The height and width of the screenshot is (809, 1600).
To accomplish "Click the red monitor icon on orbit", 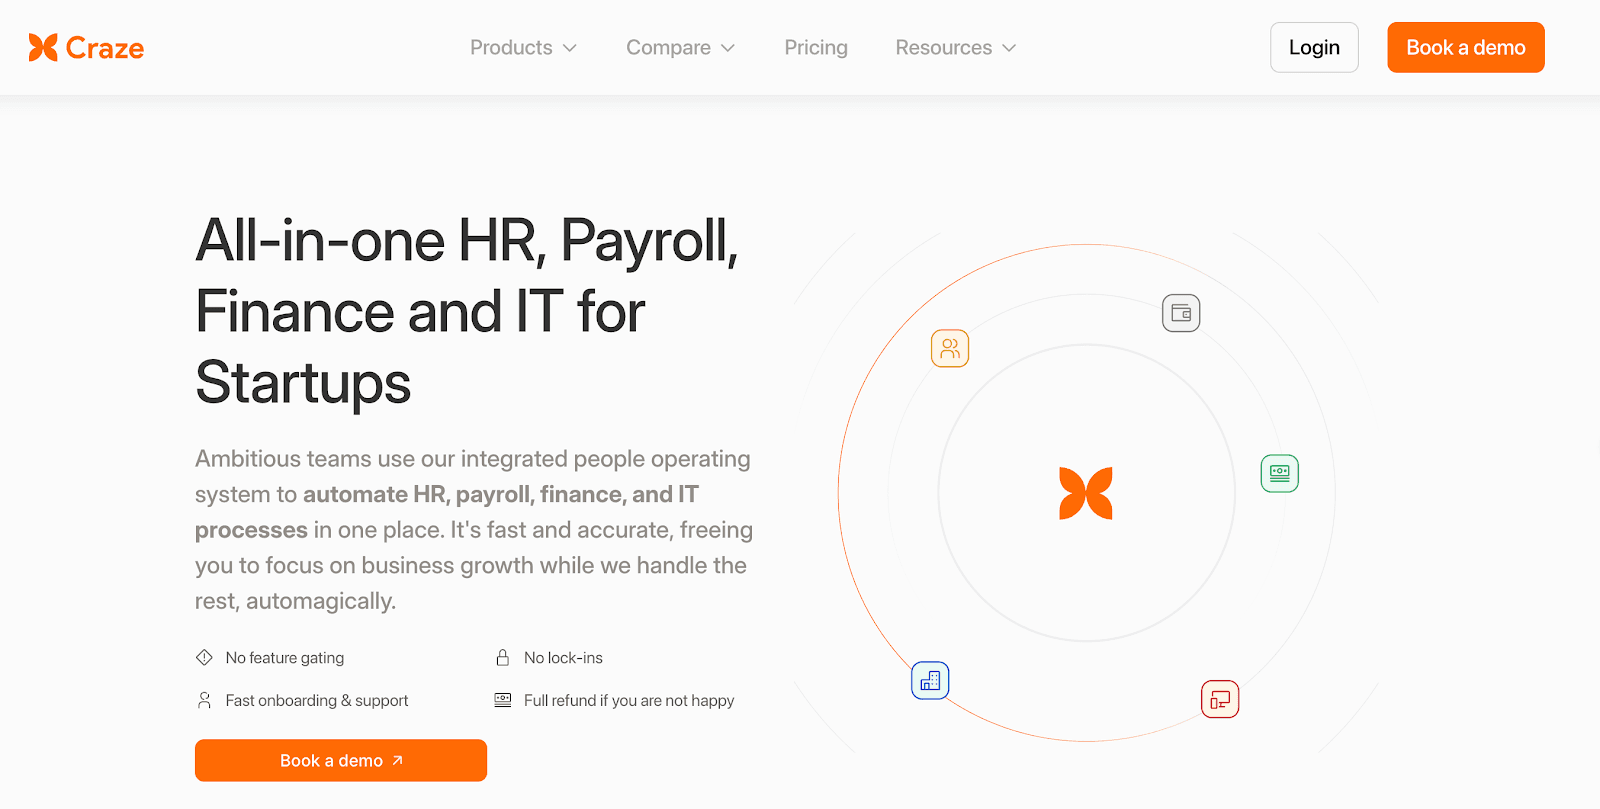I will (1220, 699).
